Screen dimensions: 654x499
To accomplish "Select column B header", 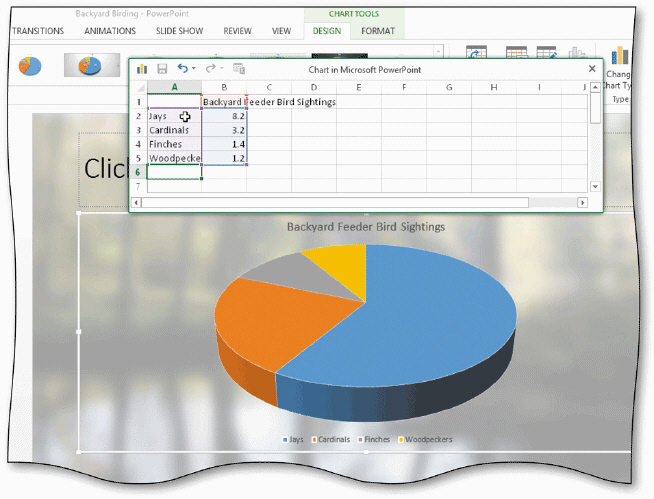I will (x=224, y=87).
